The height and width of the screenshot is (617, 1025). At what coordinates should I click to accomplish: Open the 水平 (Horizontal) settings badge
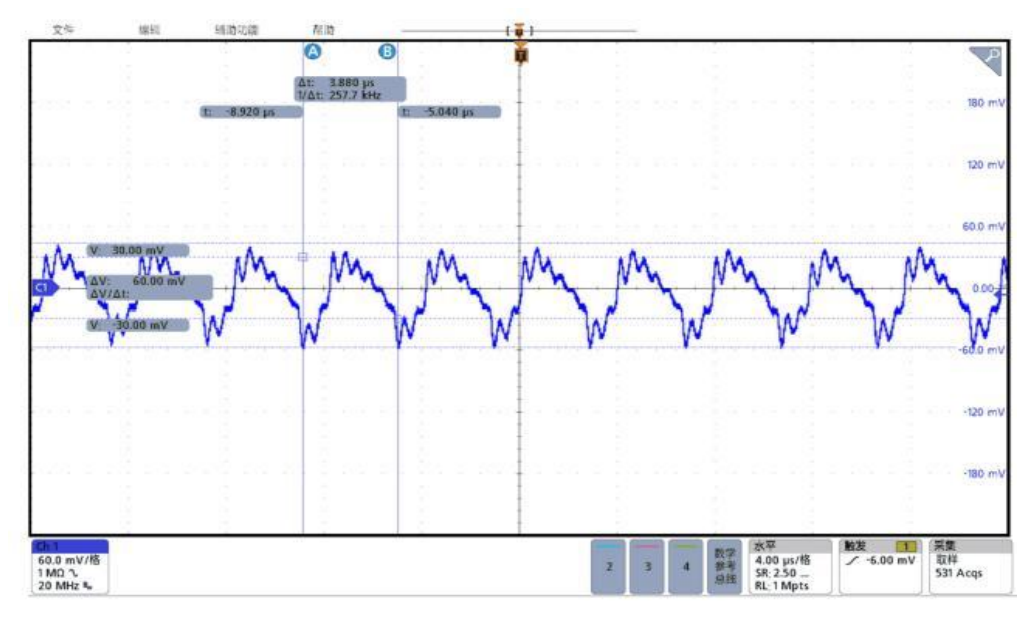(x=790, y=566)
